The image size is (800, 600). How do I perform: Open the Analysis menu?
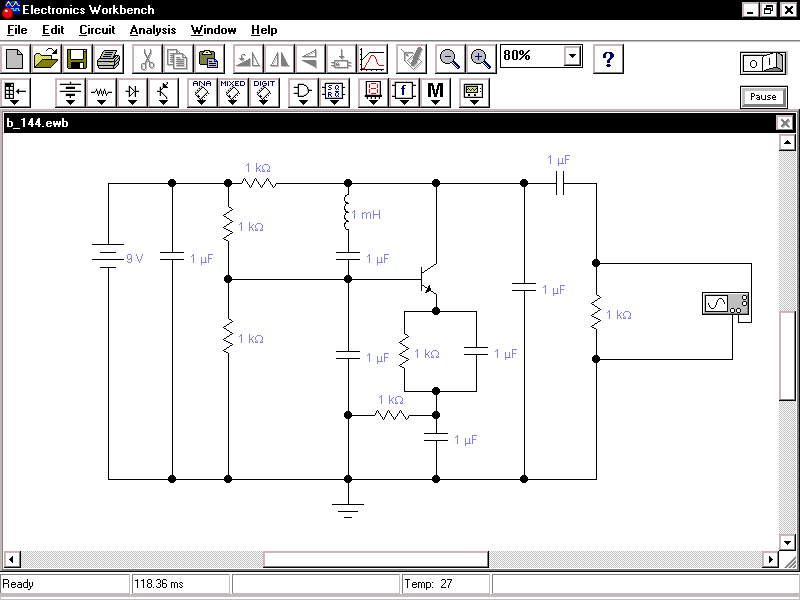(x=152, y=30)
